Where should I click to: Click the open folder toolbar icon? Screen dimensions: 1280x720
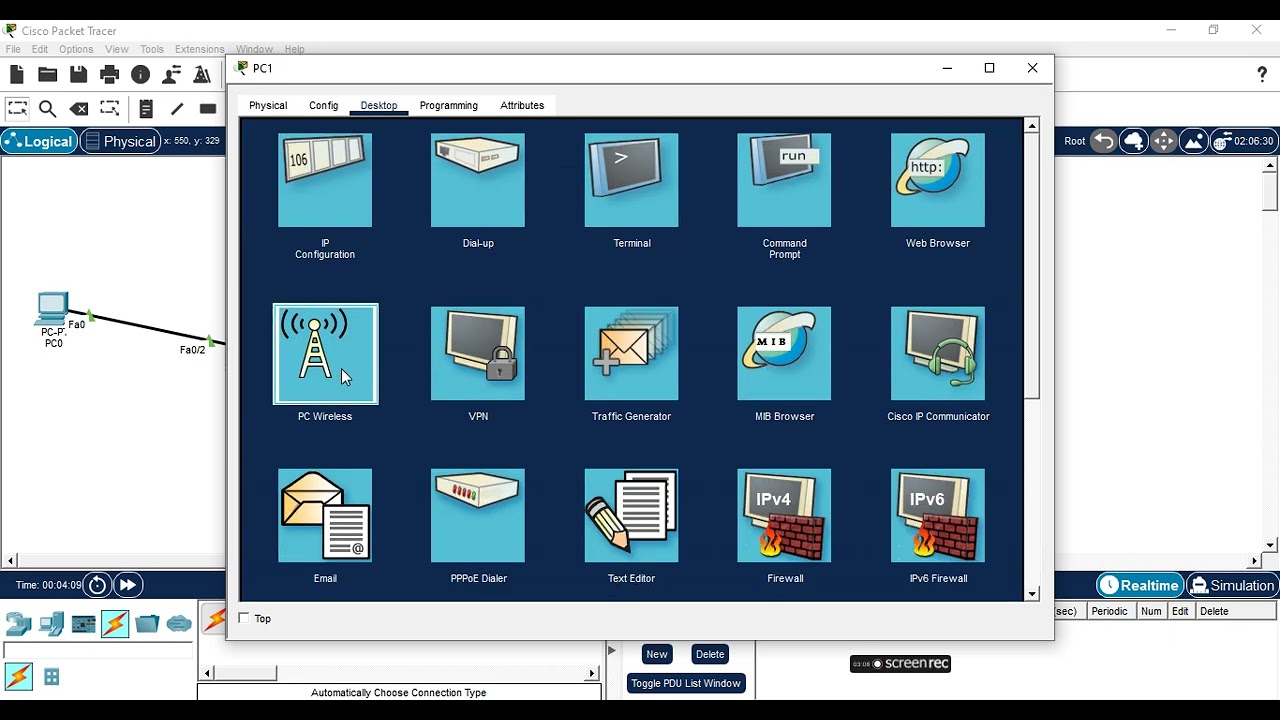47,74
